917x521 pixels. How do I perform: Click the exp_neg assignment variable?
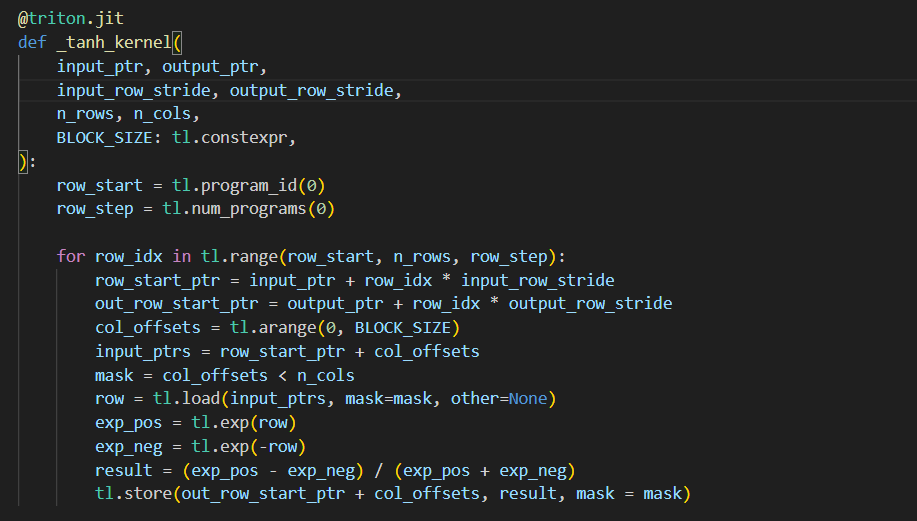(128, 447)
